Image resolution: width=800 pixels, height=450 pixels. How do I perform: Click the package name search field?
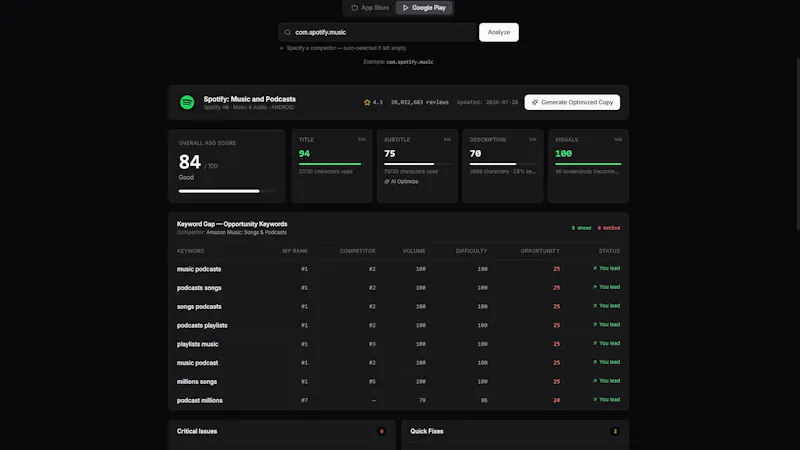click(x=377, y=32)
